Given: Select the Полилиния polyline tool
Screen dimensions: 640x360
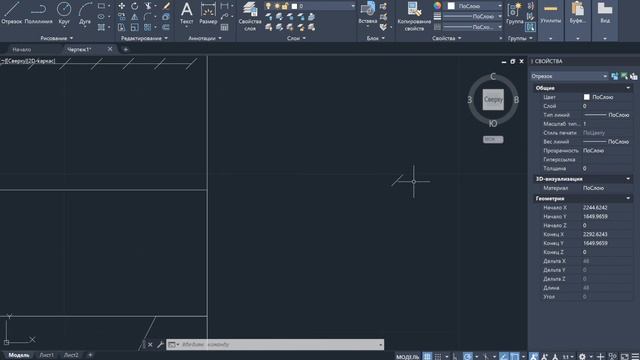Looking at the screenshot, I should [38, 13].
